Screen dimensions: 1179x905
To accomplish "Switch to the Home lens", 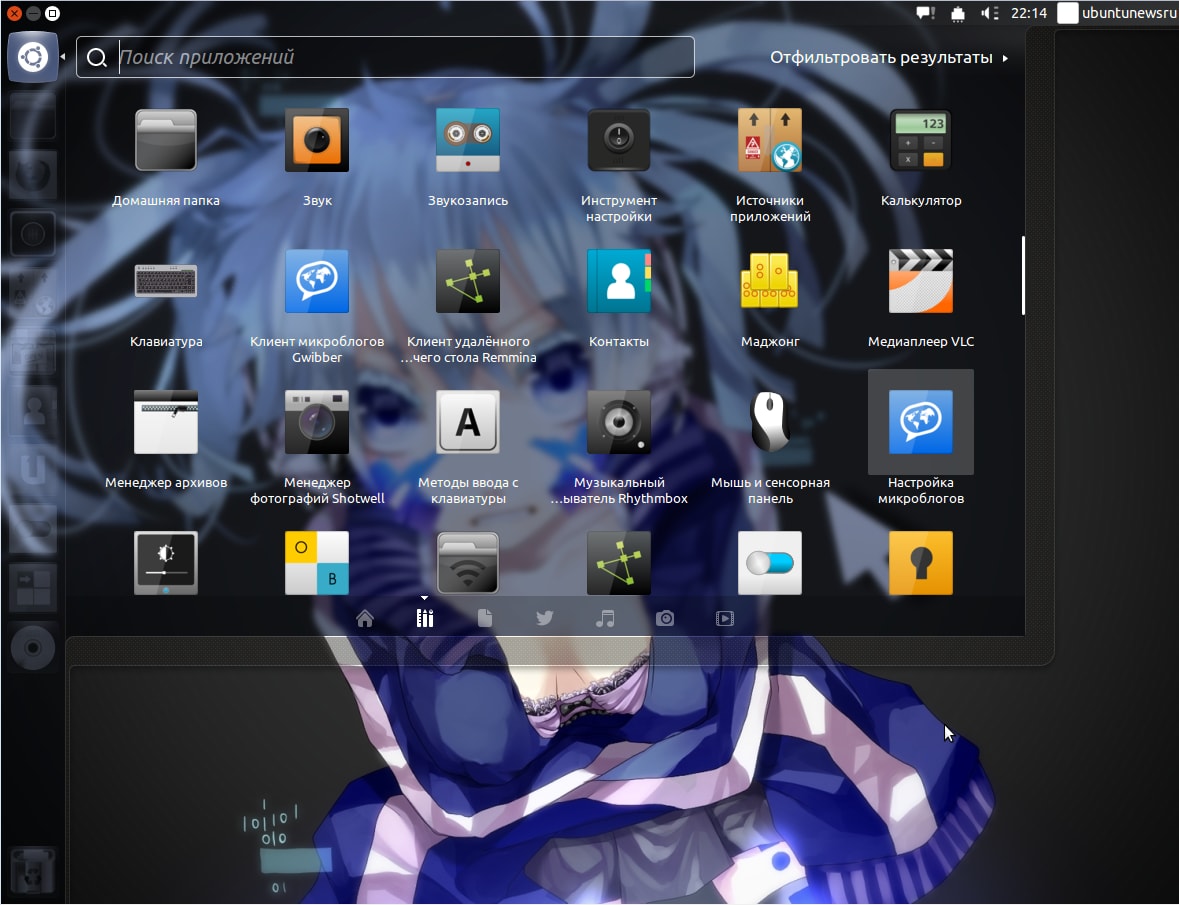I will [x=365, y=619].
